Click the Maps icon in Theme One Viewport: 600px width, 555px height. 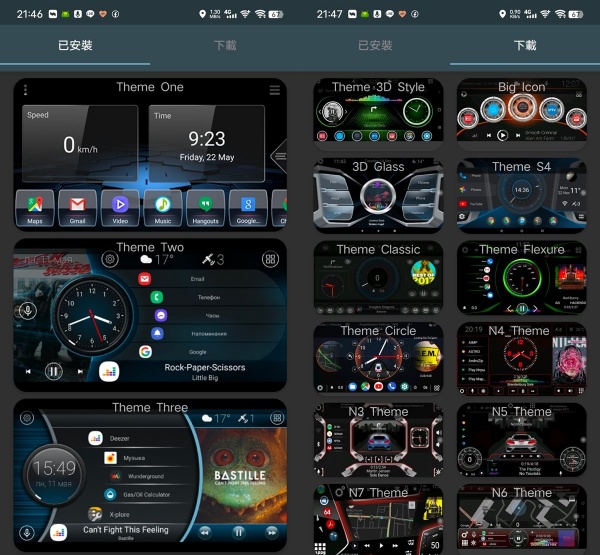pyautogui.click(x=35, y=208)
